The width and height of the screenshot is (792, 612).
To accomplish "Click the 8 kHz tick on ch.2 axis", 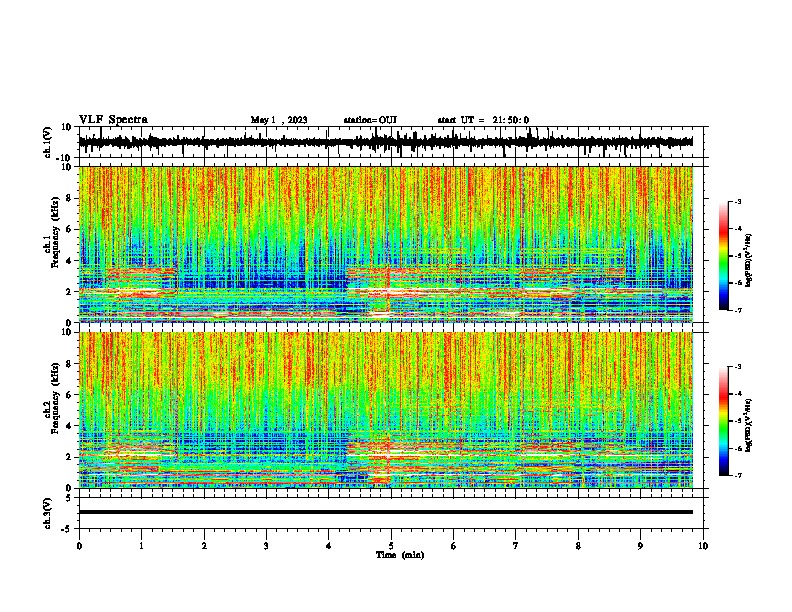I will click(x=70, y=363).
